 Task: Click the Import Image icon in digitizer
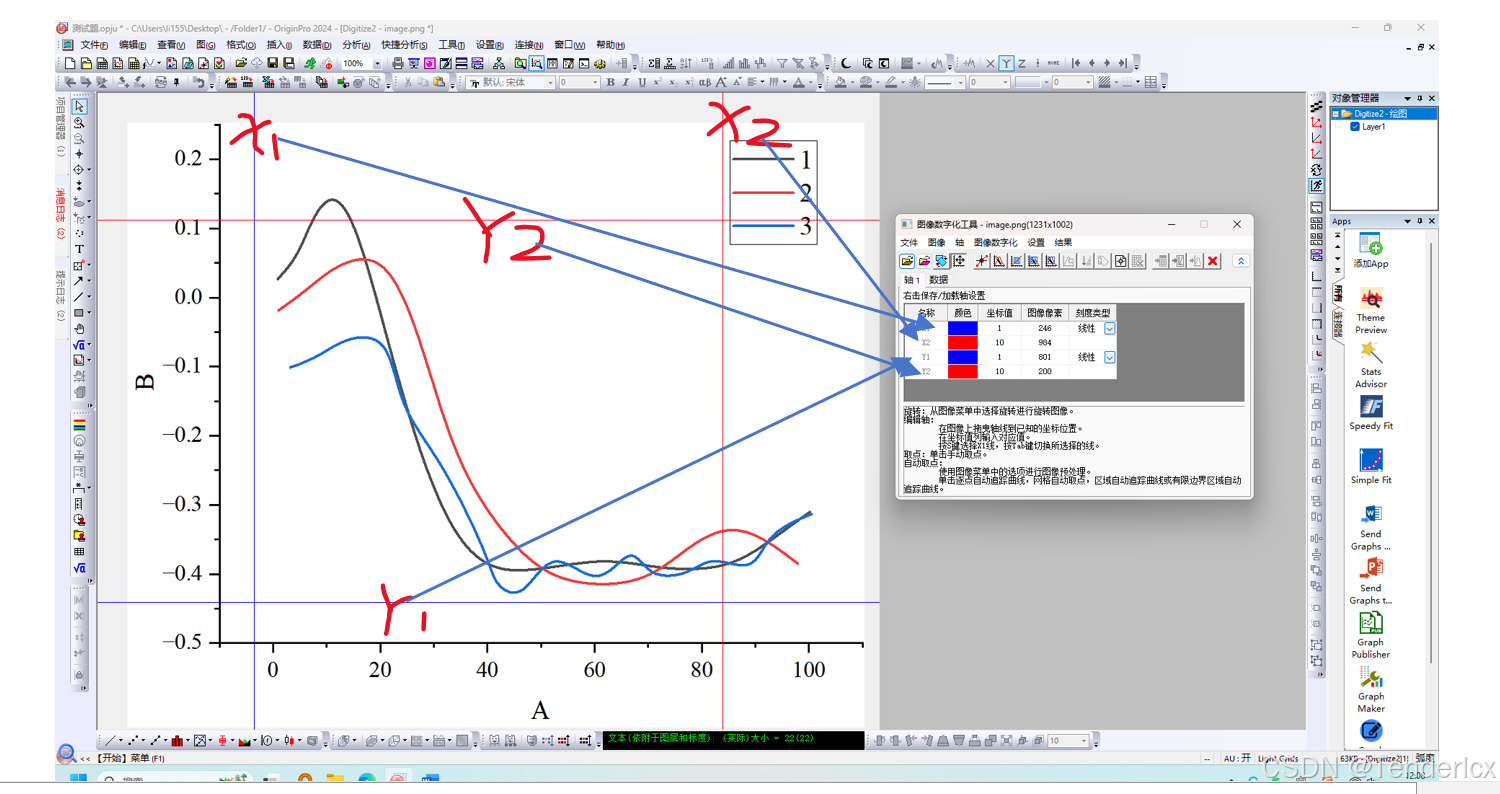pos(907,261)
